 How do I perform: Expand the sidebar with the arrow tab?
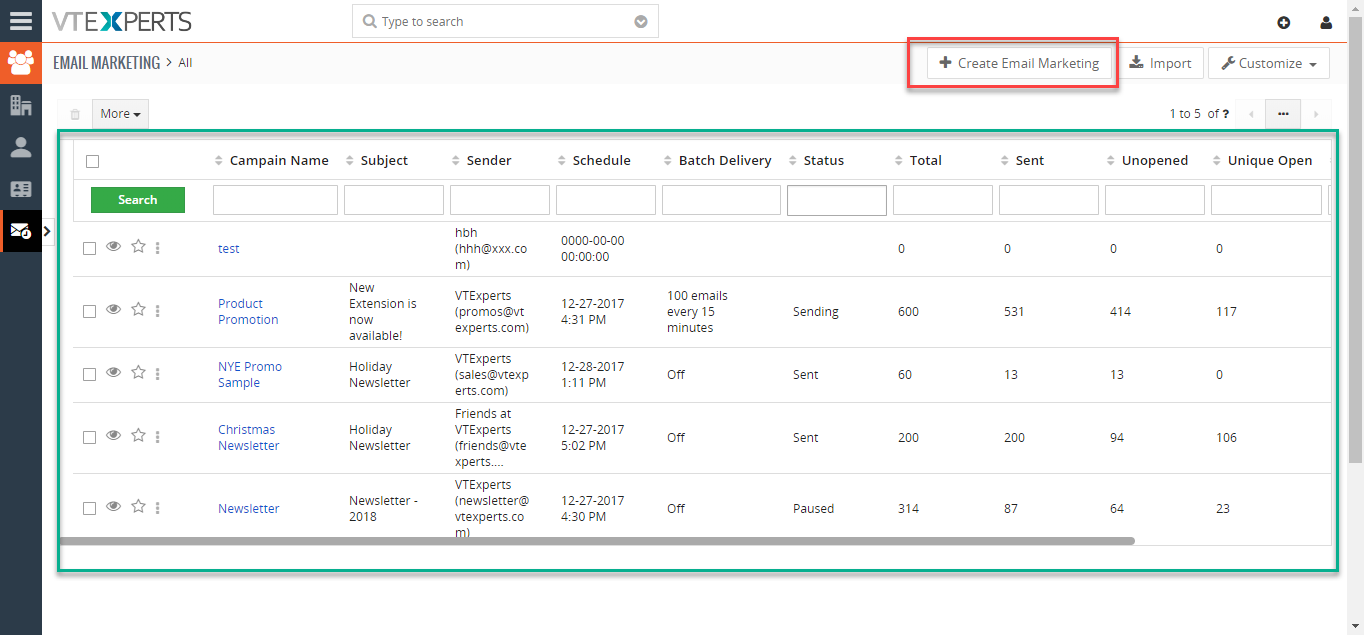[47, 231]
